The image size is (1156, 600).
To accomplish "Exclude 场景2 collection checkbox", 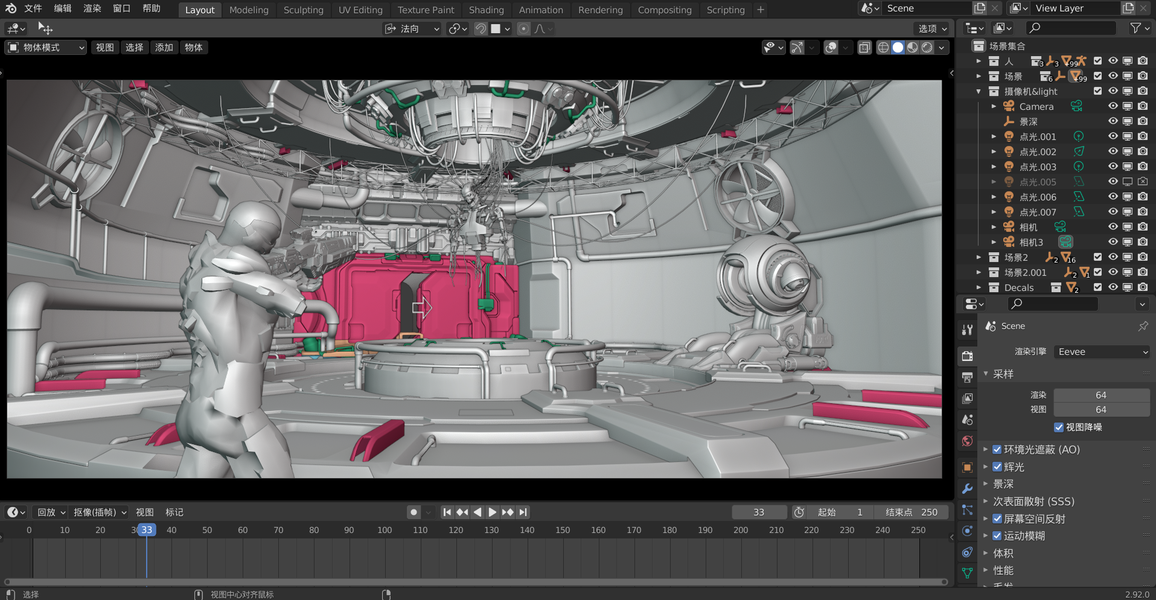I will tap(1098, 257).
